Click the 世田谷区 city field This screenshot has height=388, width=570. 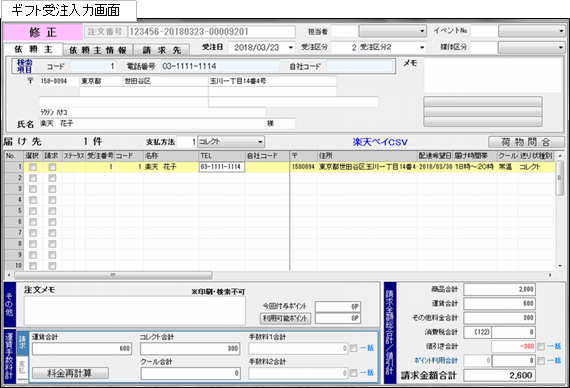coord(165,81)
